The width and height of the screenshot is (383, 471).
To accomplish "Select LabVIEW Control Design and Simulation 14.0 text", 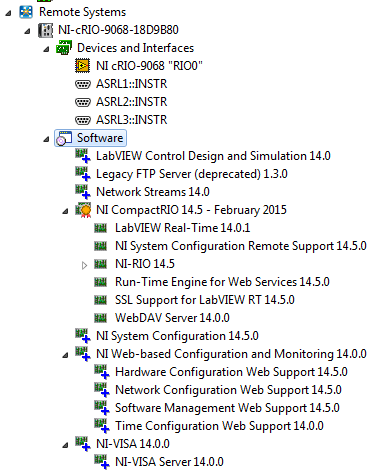I will click(x=213, y=156).
